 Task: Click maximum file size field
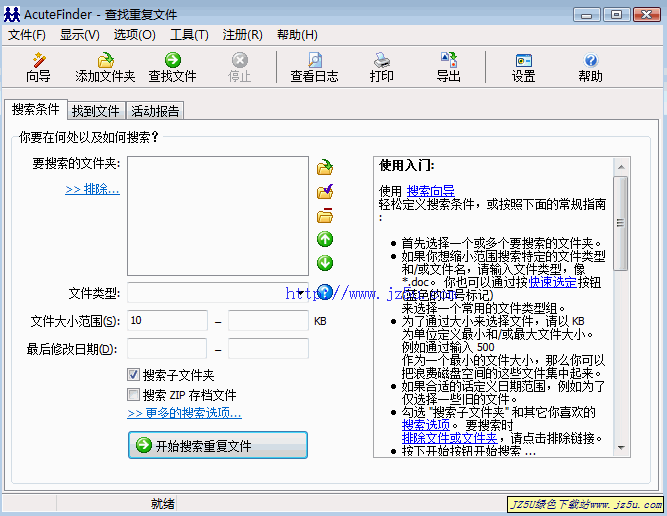pos(268,320)
